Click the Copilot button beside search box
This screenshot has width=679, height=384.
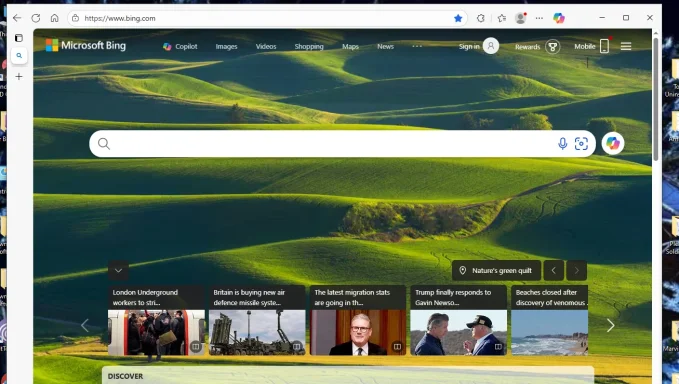(x=613, y=143)
